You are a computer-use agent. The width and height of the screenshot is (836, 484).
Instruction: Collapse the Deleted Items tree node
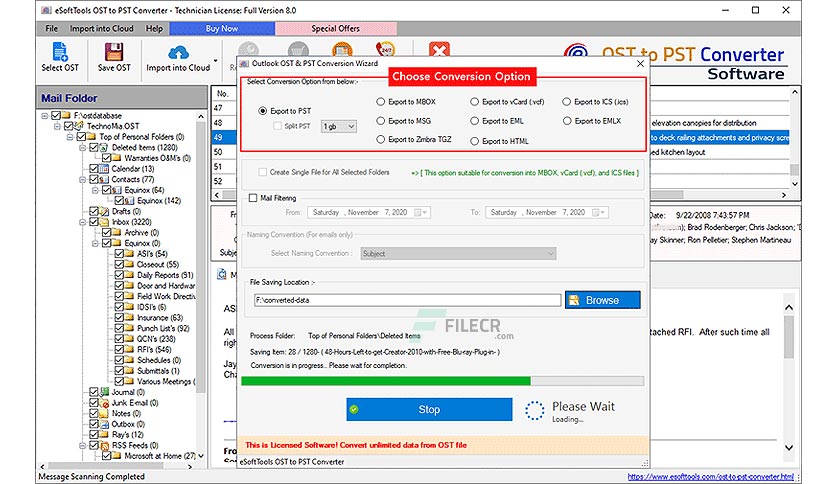pyautogui.click(x=83, y=147)
